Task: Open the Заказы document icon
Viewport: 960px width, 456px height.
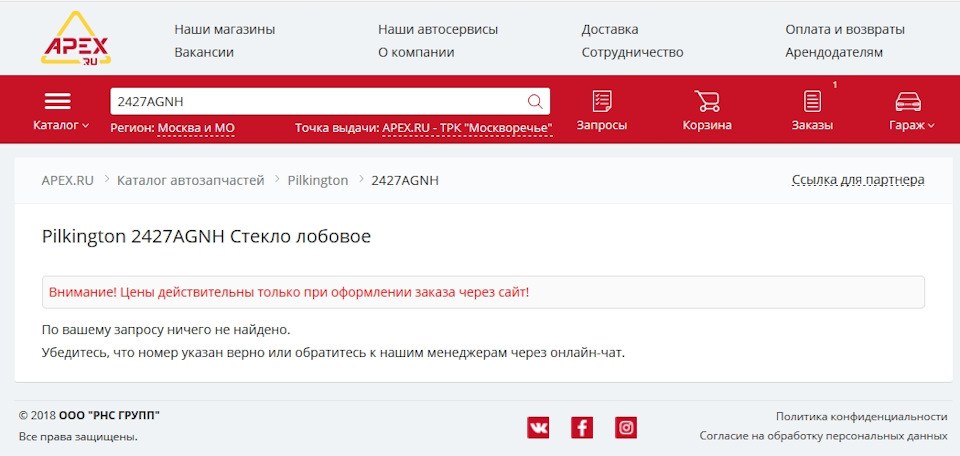Action: (812, 101)
